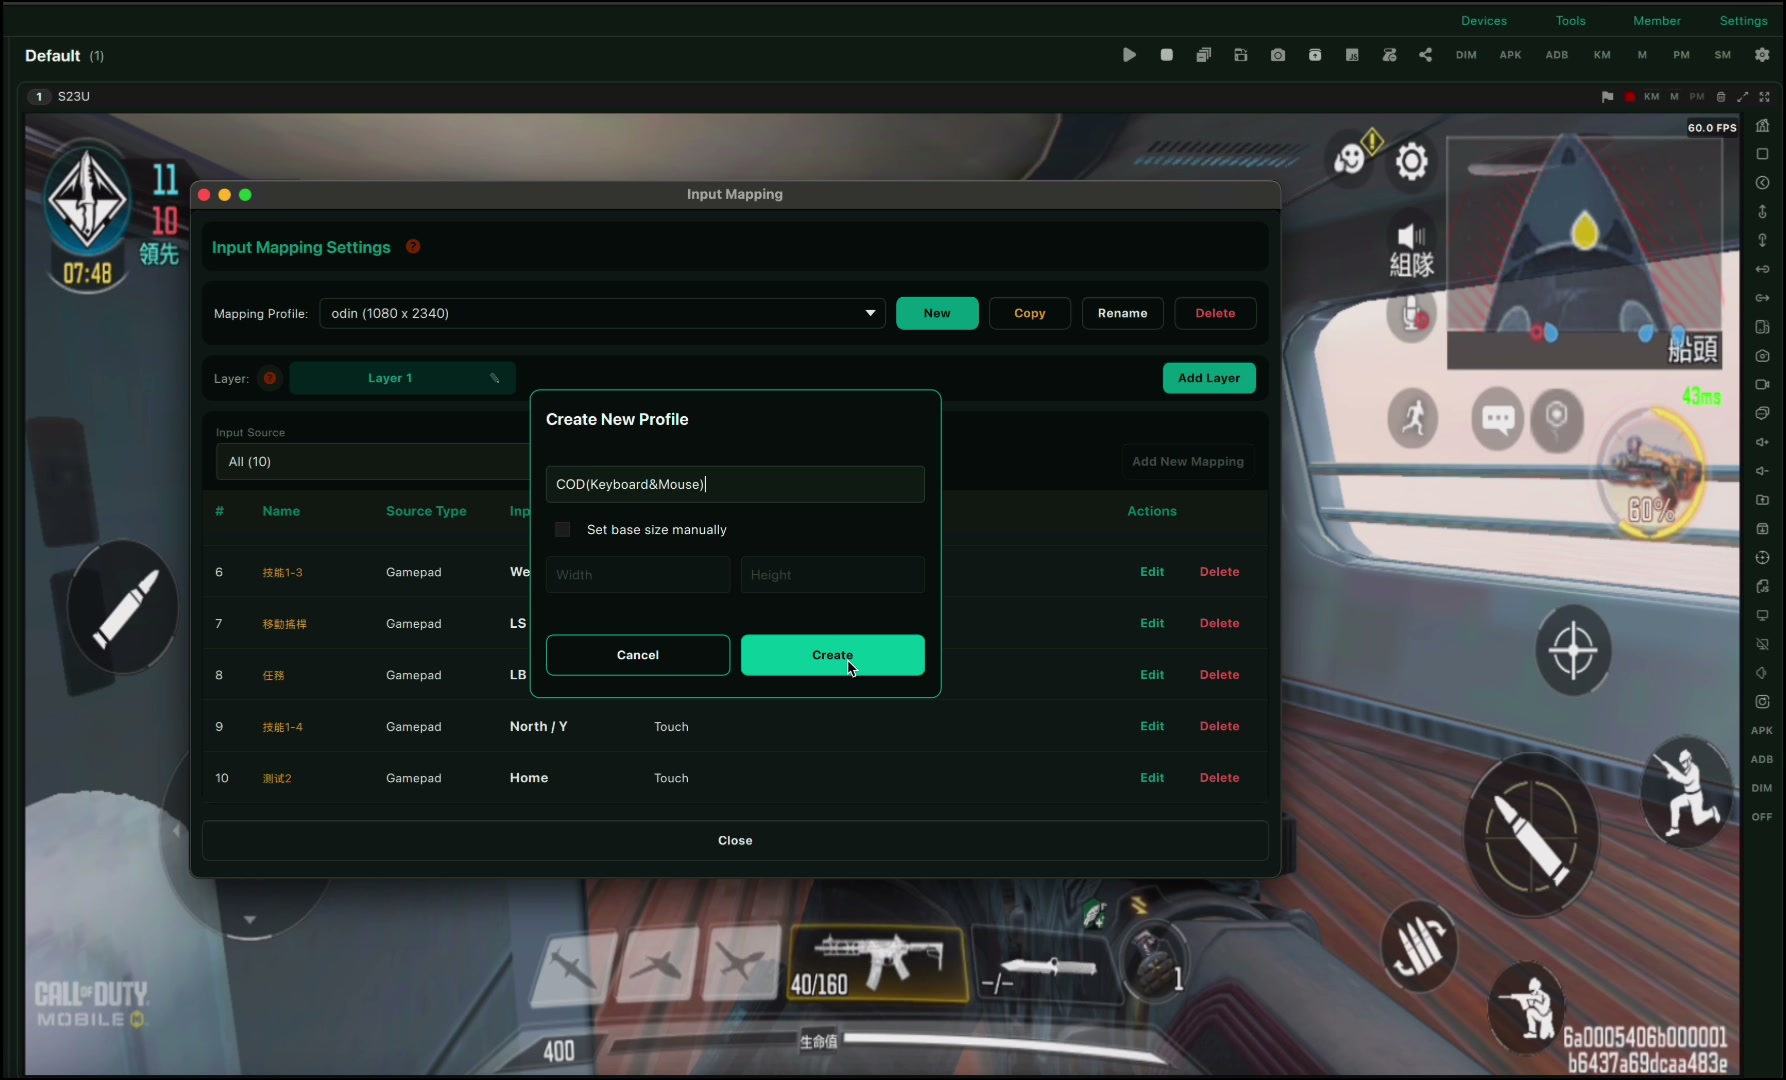The image size is (1786, 1080).
Task: Click the Rename profile button
Action: (x=1122, y=313)
